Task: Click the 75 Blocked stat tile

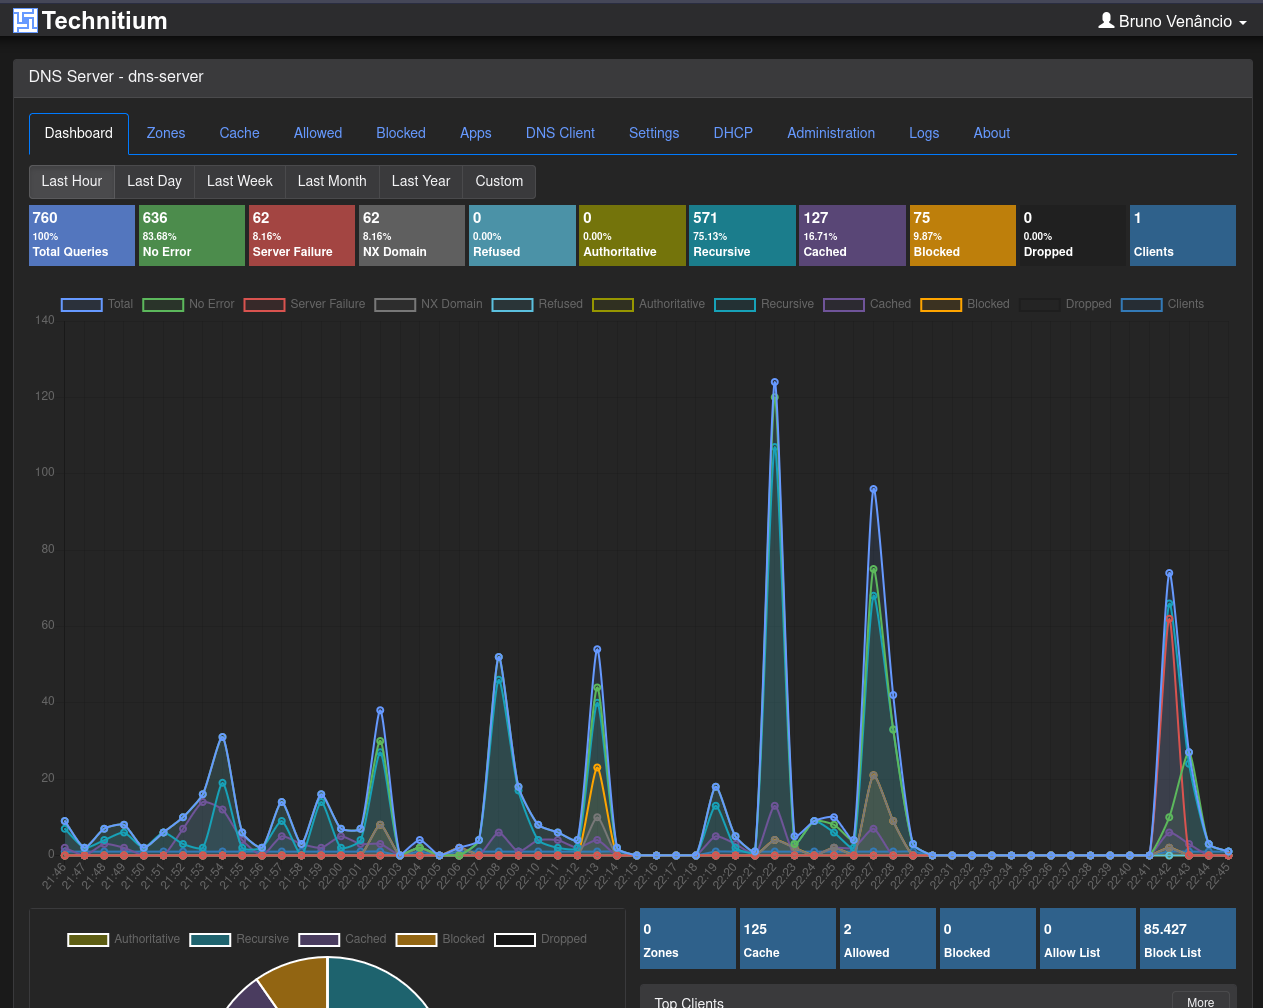Action: coord(963,235)
